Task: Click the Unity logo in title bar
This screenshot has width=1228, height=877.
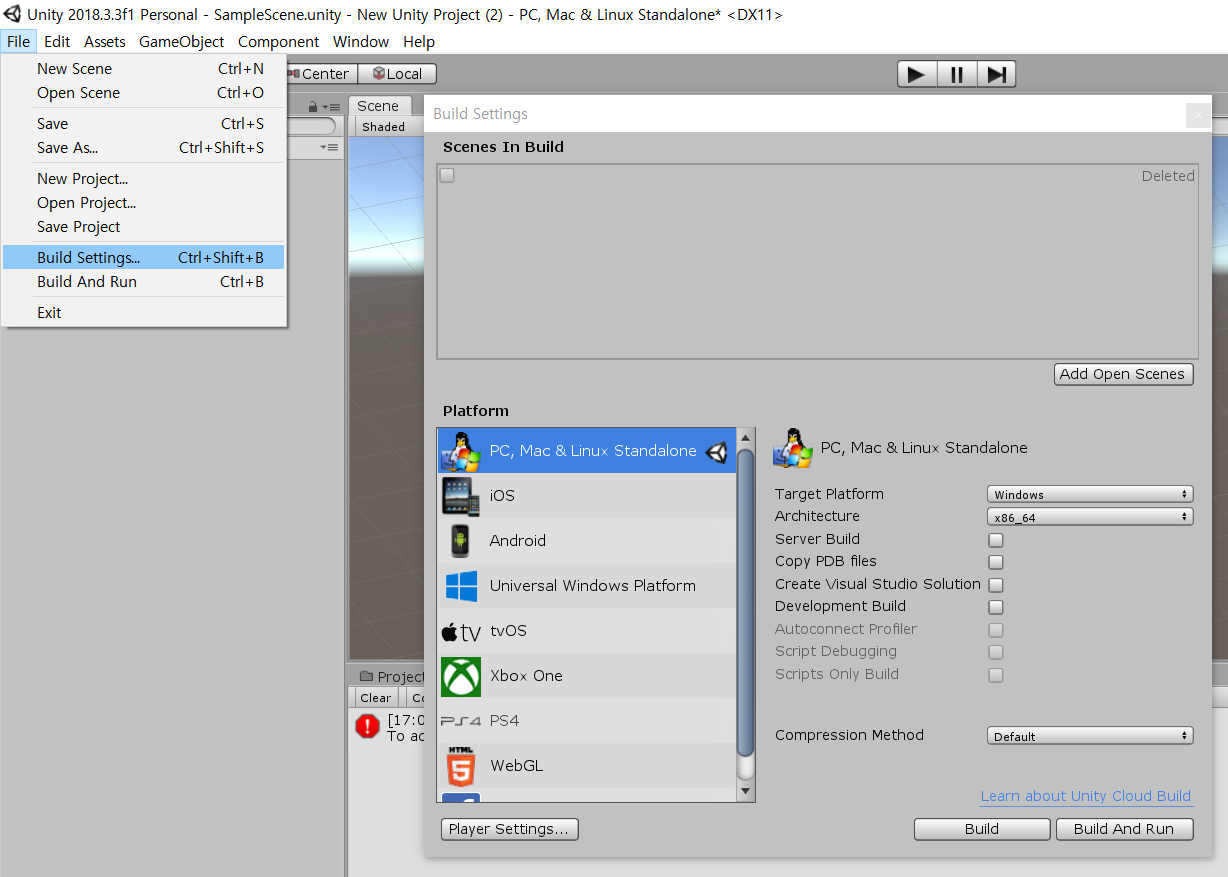Action: tap(12, 14)
